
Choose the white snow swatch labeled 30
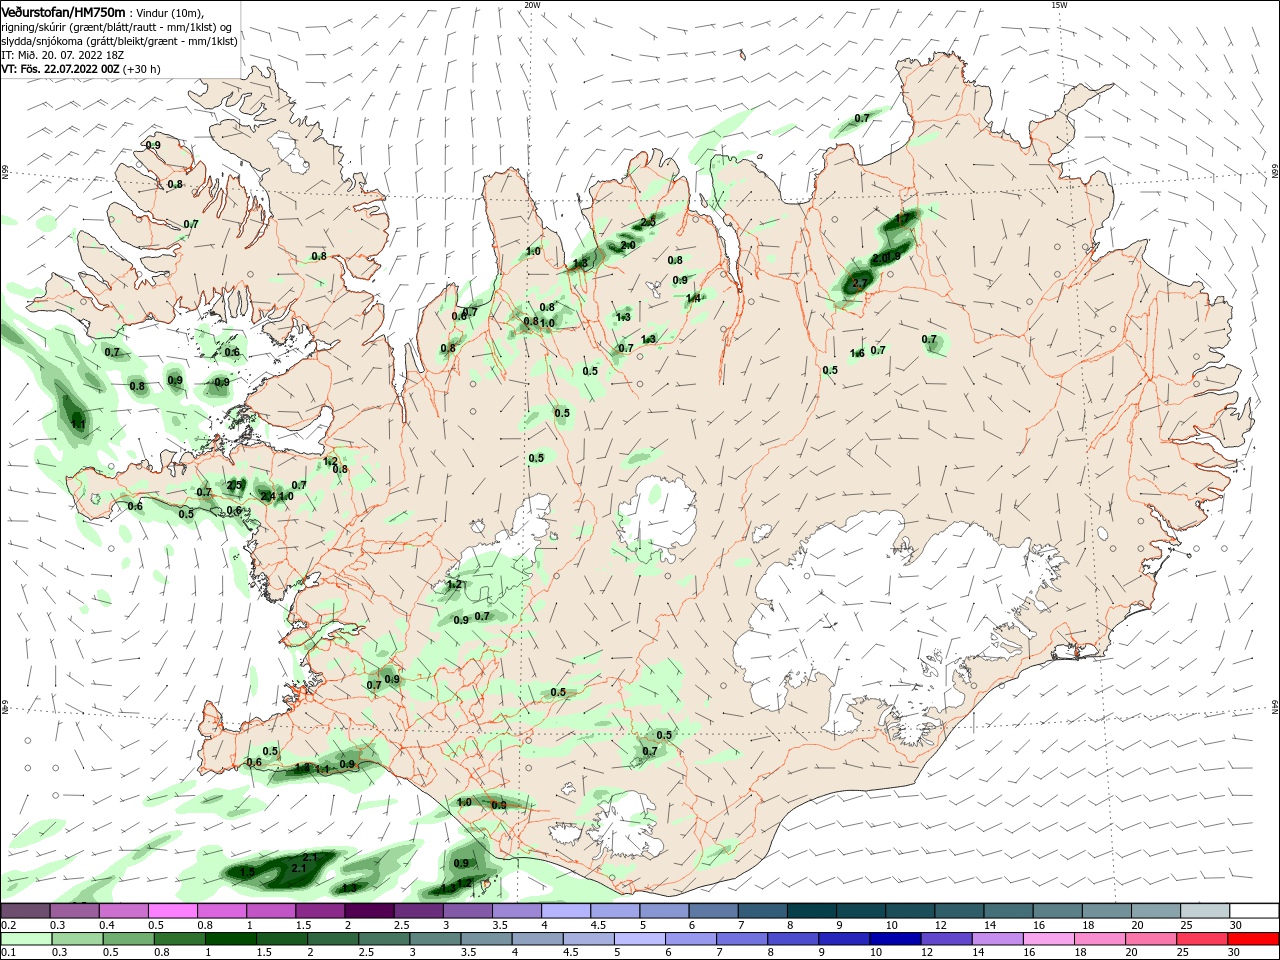click(x=1255, y=911)
